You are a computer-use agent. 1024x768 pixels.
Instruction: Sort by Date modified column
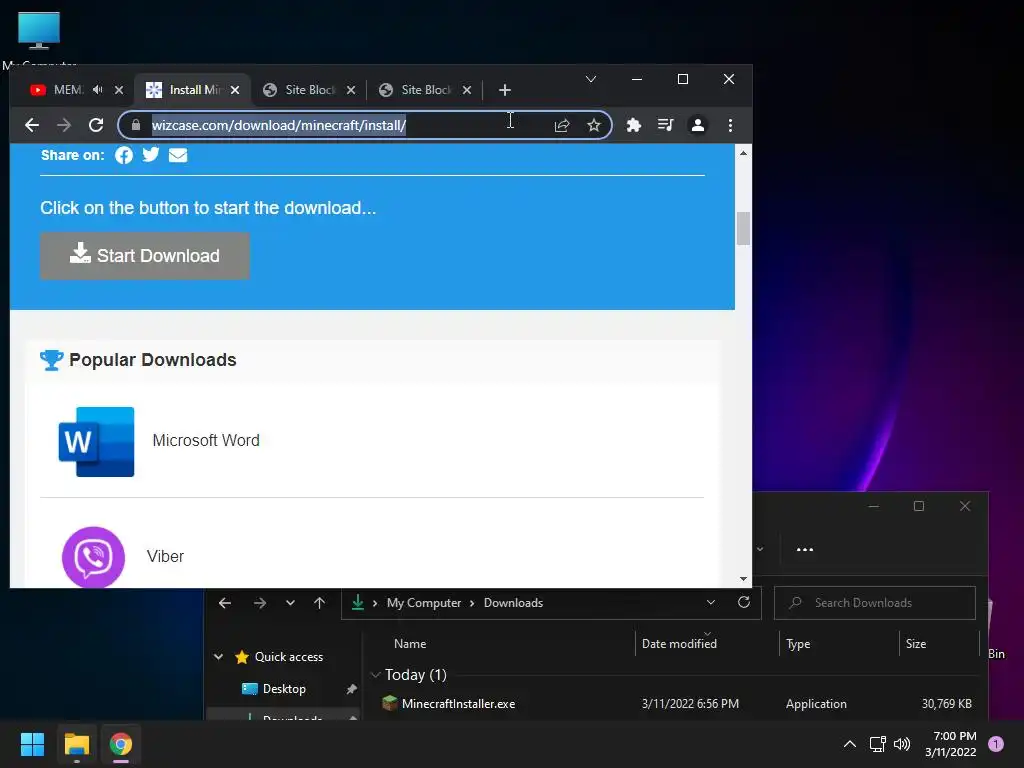[679, 644]
